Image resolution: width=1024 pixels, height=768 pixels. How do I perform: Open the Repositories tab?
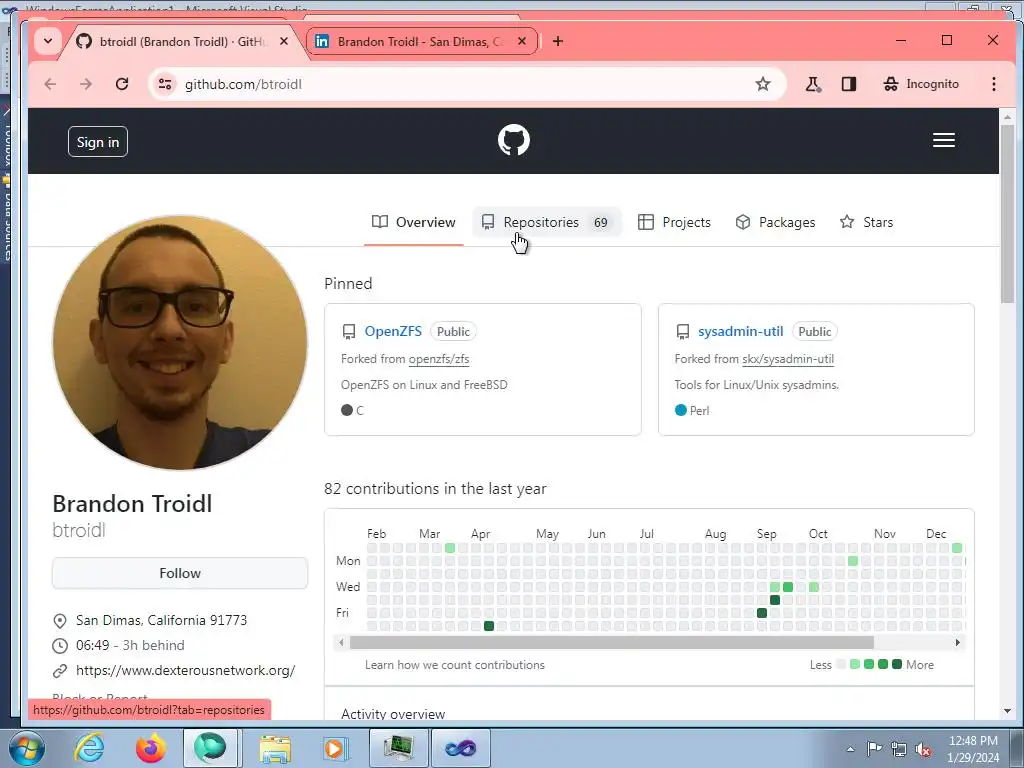click(x=546, y=222)
